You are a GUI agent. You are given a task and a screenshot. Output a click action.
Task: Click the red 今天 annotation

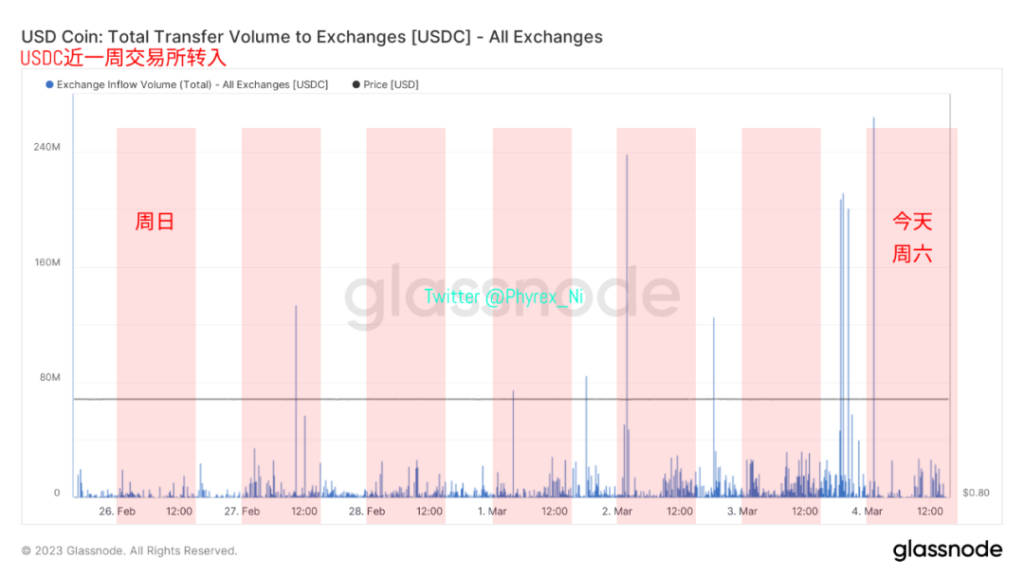[x=912, y=221]
